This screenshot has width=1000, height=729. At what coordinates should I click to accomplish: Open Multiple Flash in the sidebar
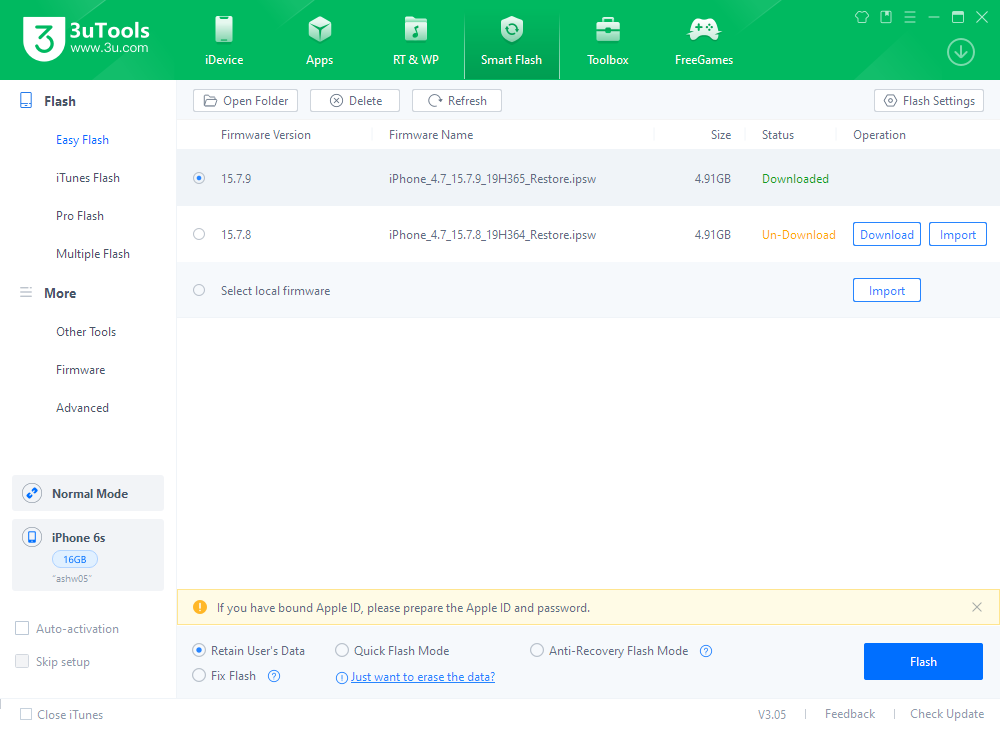pyautogui.click(x=93, y=254)
